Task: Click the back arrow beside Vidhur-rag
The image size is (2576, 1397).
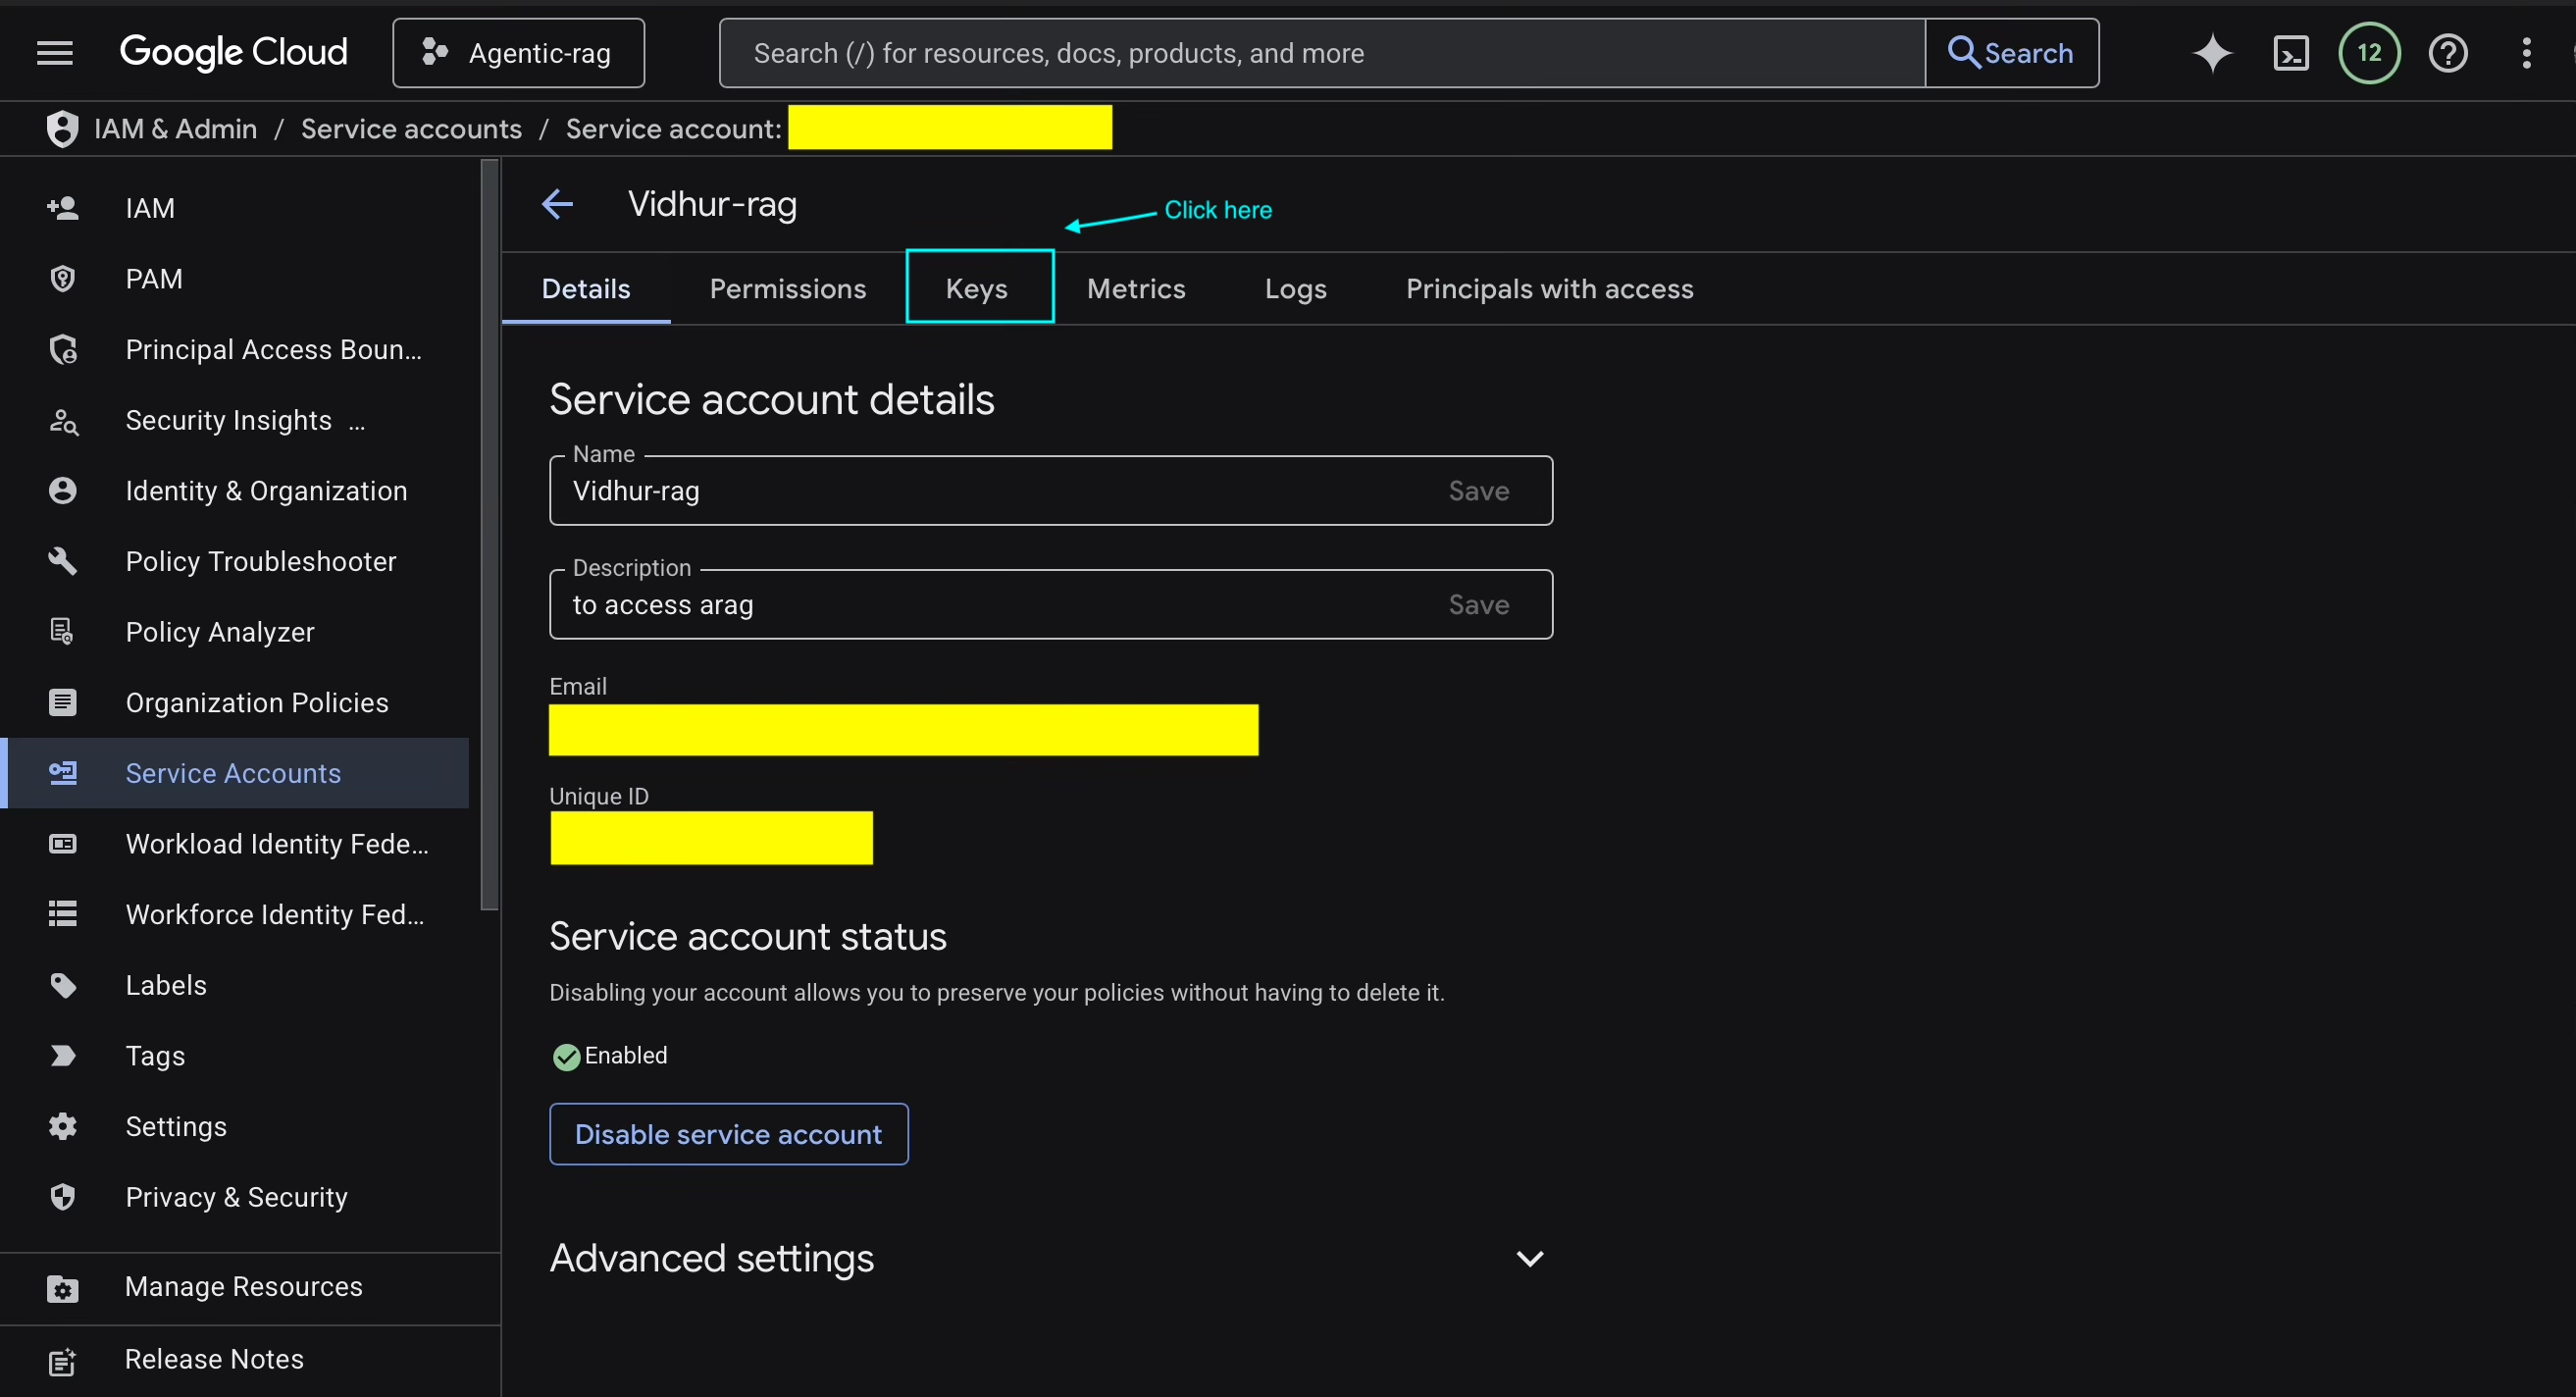Action: point(557,203)
